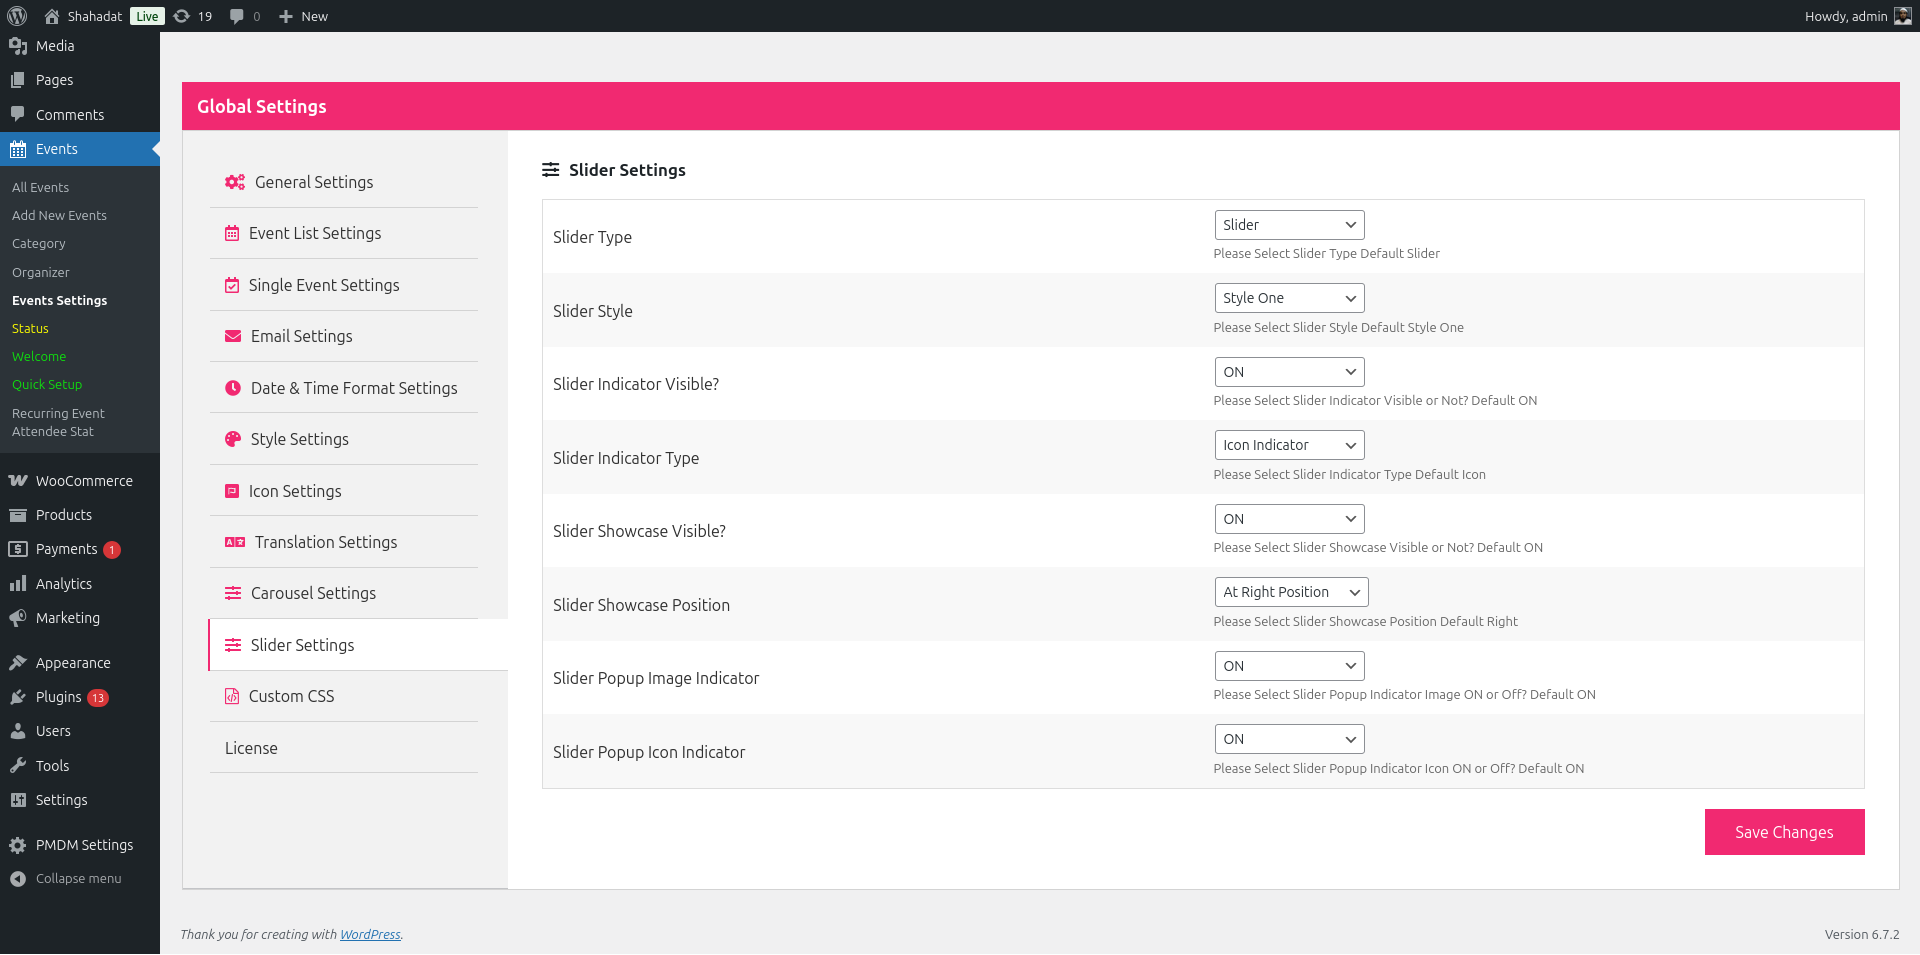Open Events Settings submenu link
Image resolution: width=1920 pixels, height=955 pixels.
[x=60, y=300]
